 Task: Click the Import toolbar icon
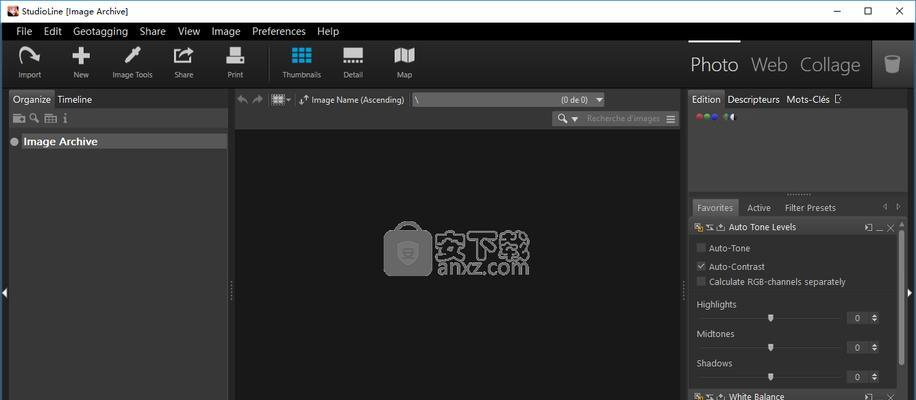click(29, 57)
